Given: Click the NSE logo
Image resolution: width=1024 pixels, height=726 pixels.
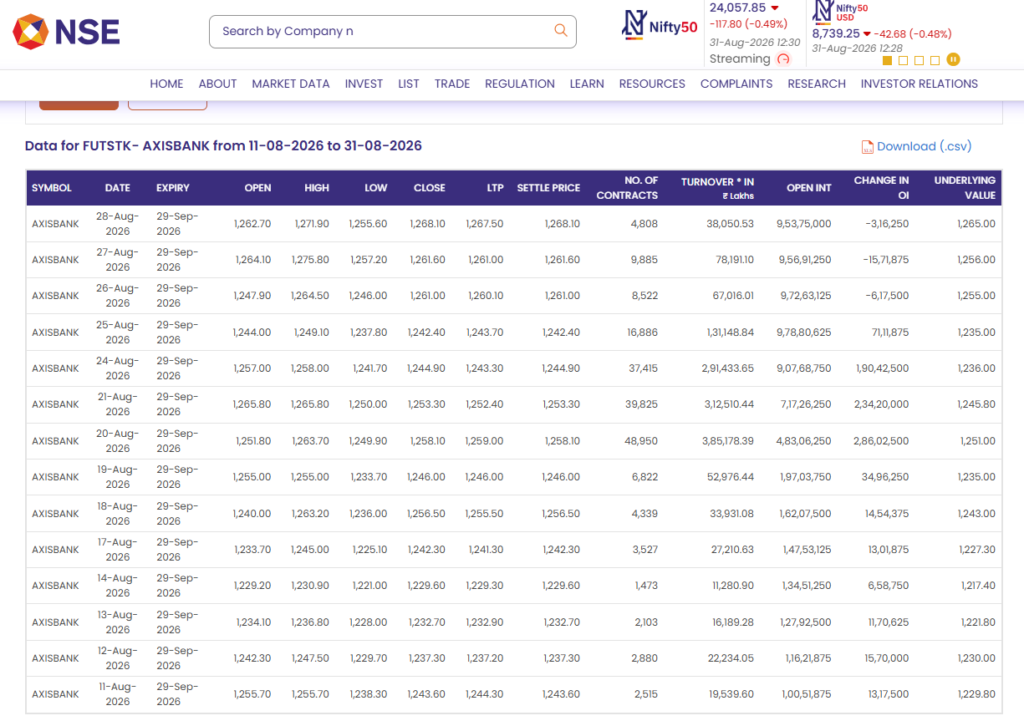Looking at the screenshot, I should pos(67,31).
